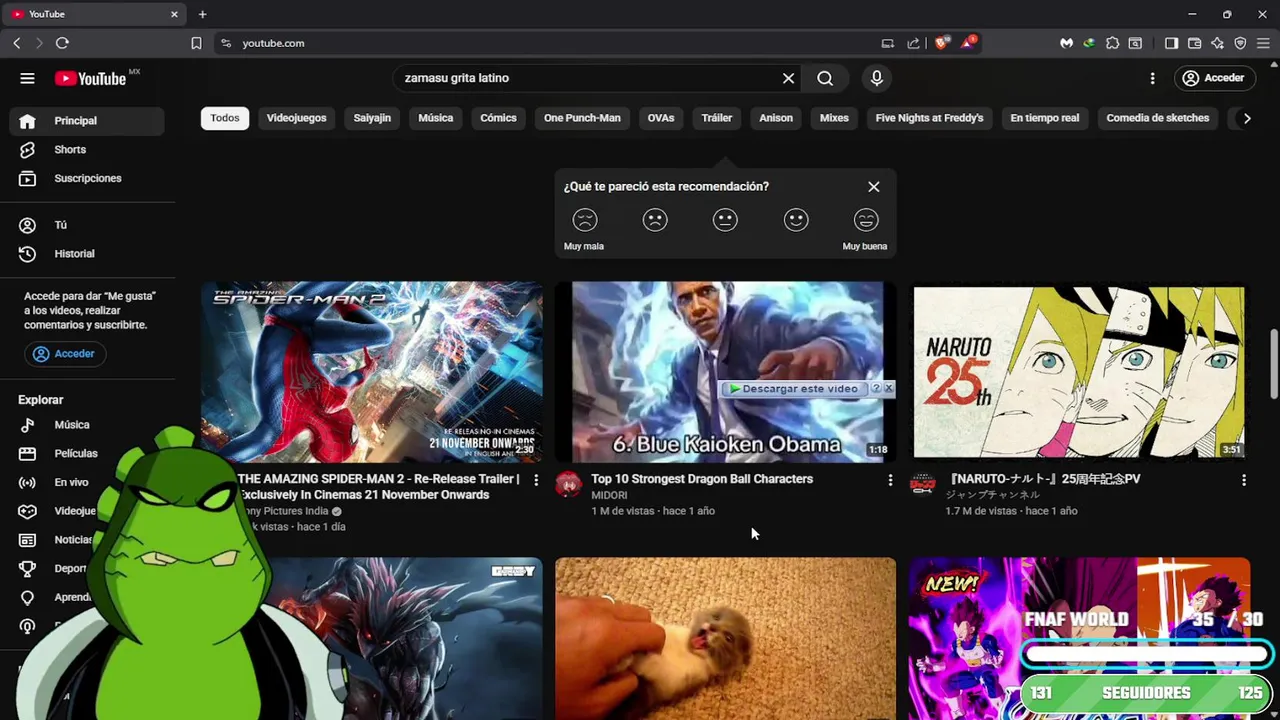Click the Acceder button in the header
This screenshot has height=720, width=1280.
(x=1214, y=78)
